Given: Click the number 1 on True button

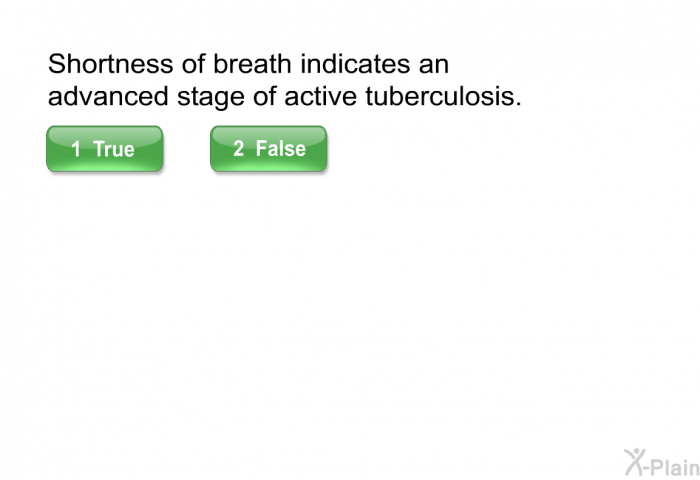Looking at the screenshot, I should pos(76,149).
